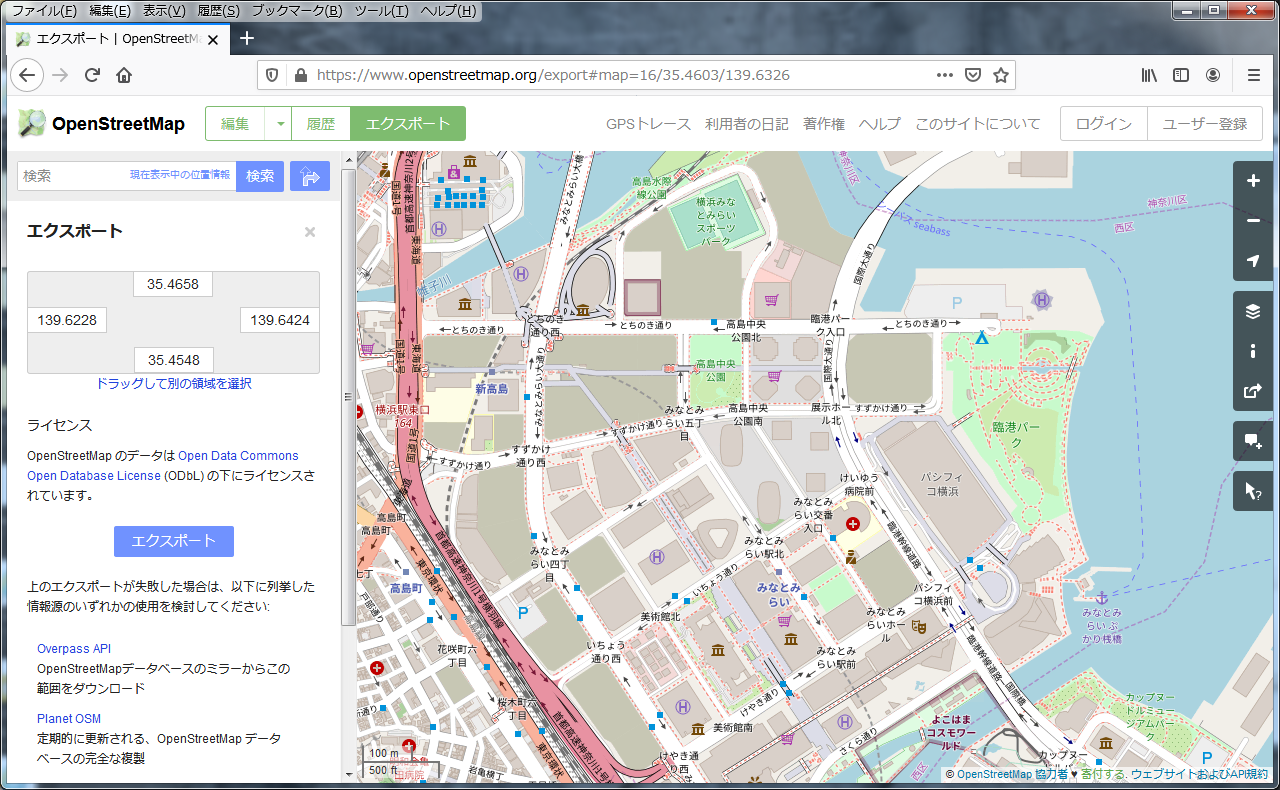Open the 利用者の日記 link

point(747,124)
